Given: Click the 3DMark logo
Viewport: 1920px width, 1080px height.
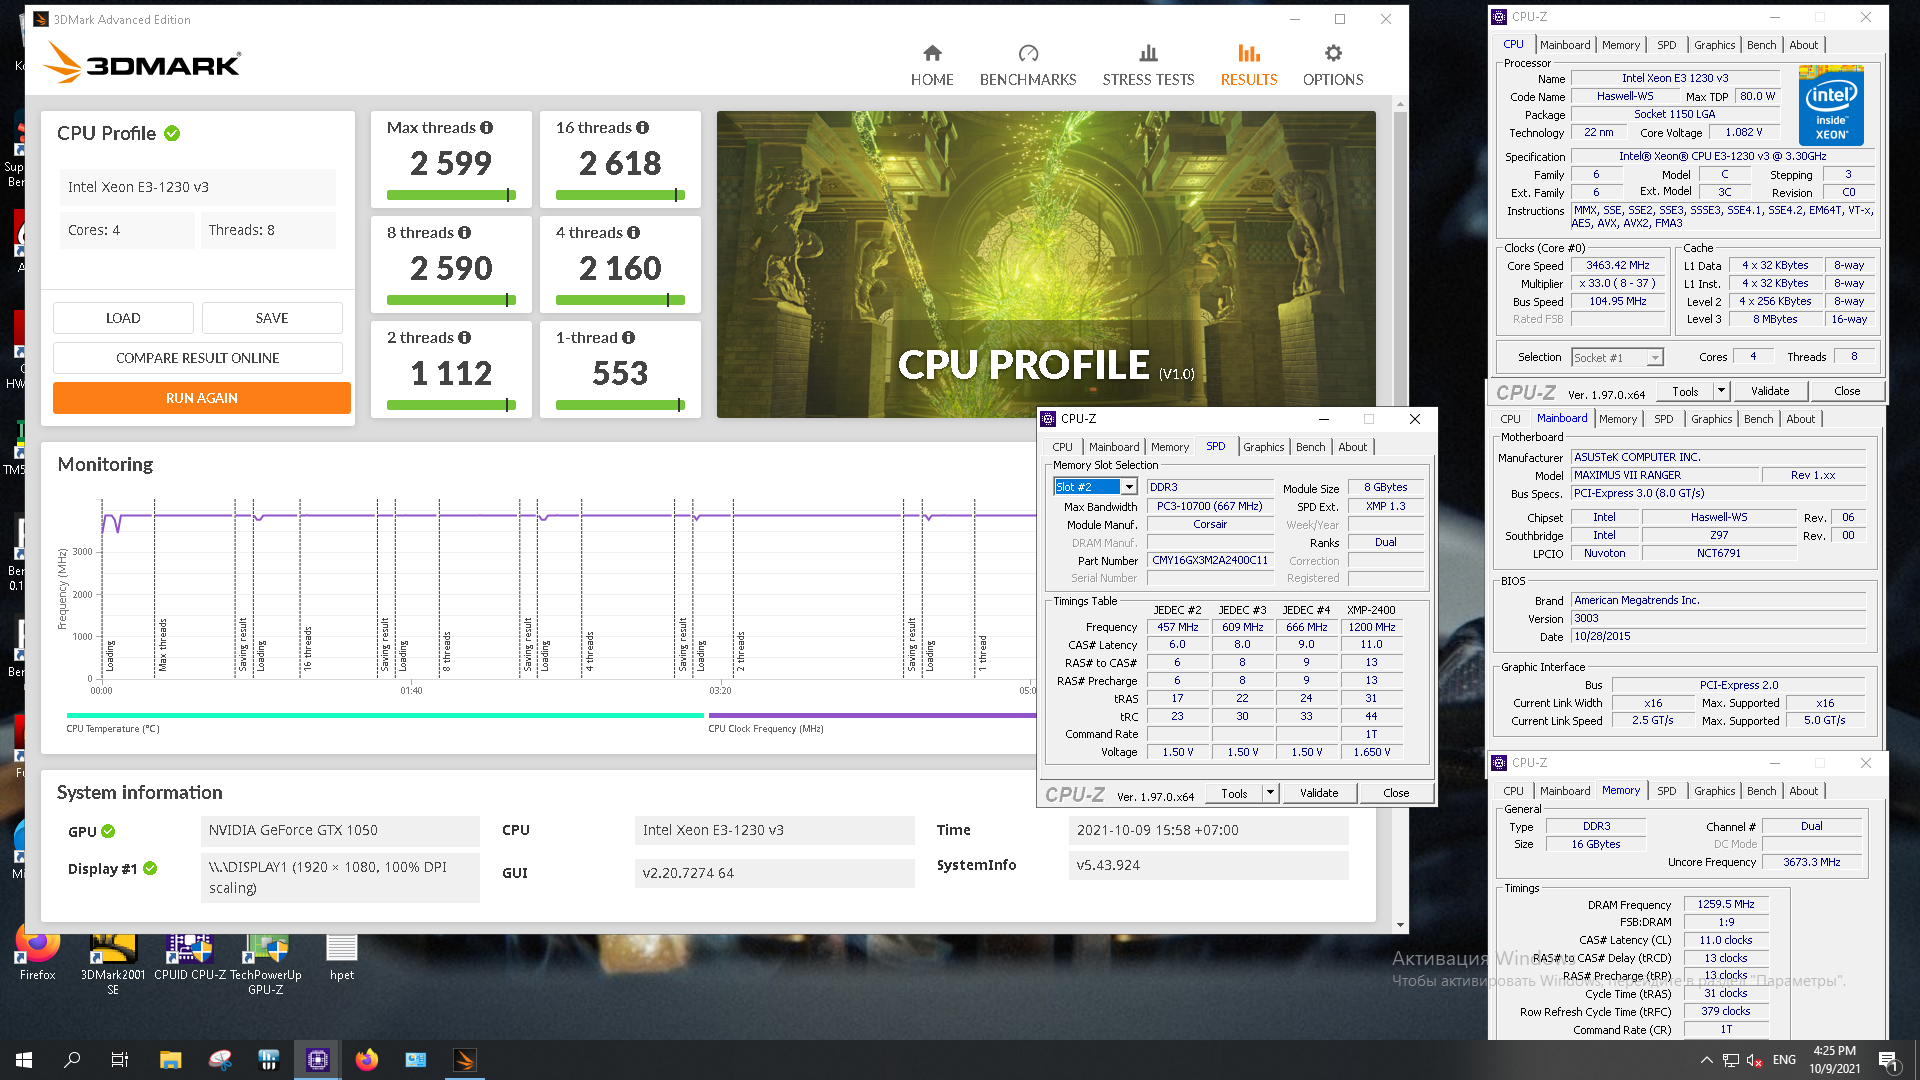Looking at the screenshot, I should point(142,63).
